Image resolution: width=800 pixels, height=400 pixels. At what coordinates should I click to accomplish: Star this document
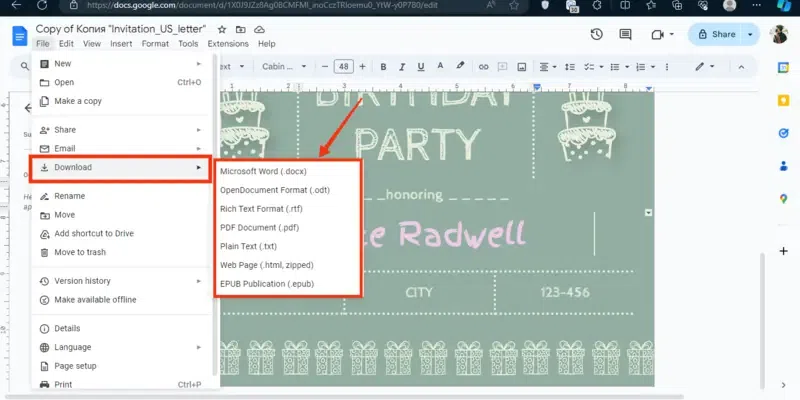pos(221,29)
